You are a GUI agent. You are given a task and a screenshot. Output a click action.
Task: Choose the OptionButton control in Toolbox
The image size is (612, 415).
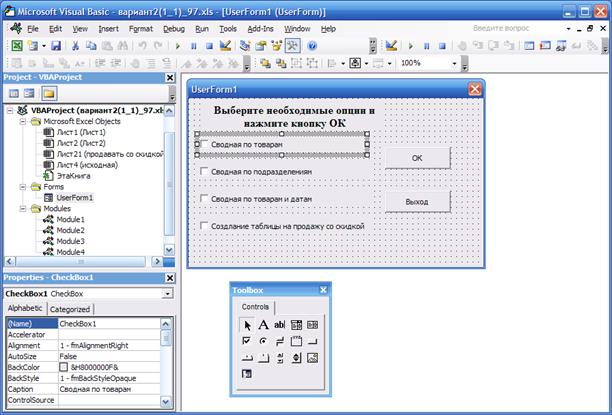263,341
